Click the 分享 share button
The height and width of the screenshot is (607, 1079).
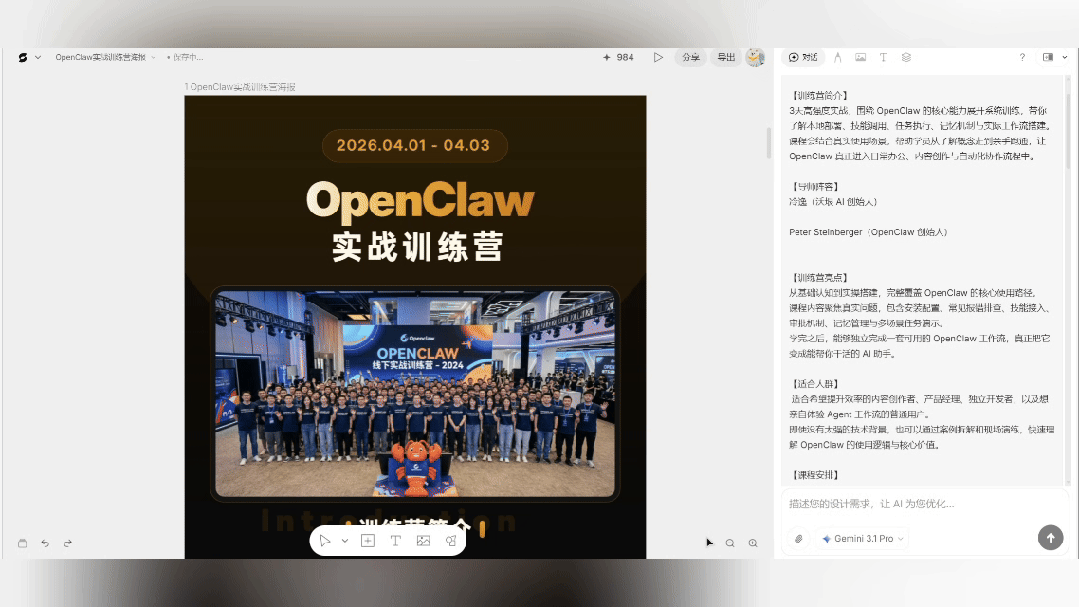[690, 57]
